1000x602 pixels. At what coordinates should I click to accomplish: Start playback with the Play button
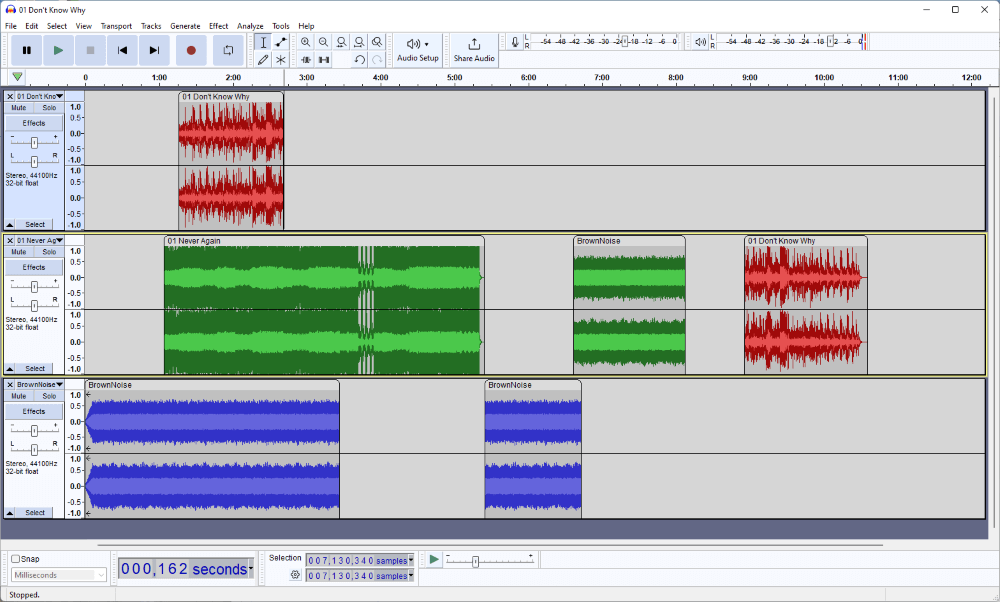[x=59, y=50]
